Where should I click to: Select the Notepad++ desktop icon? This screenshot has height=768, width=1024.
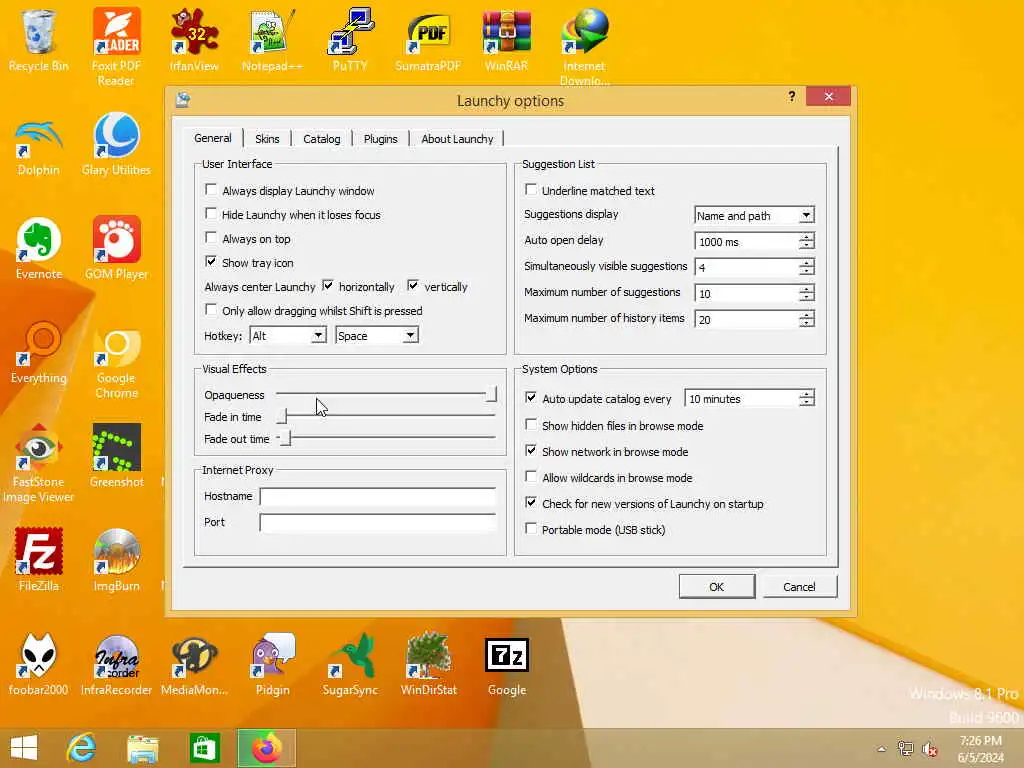tap(272, 39)
